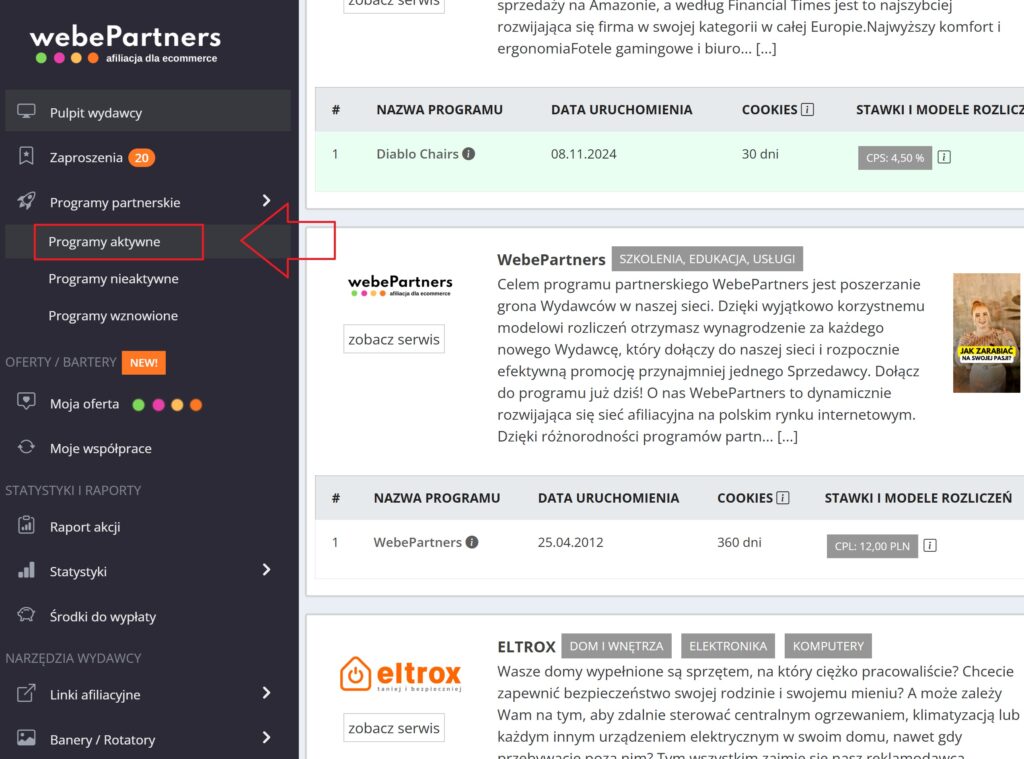Viewport: 1024px width, 759px height.
Task: Click the CPS: 4,50 % rate badge
Action: pos(895,157)
